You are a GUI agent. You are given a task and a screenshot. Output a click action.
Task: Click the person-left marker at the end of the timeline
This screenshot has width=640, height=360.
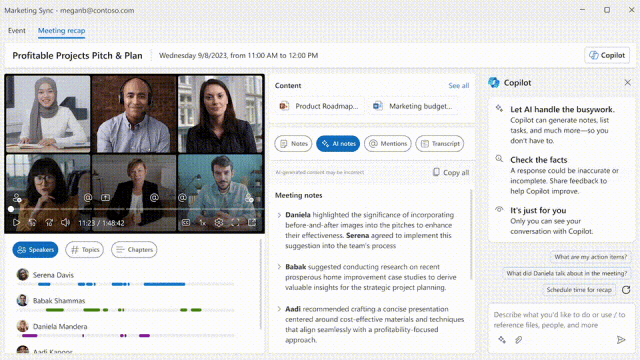point(249,198)
